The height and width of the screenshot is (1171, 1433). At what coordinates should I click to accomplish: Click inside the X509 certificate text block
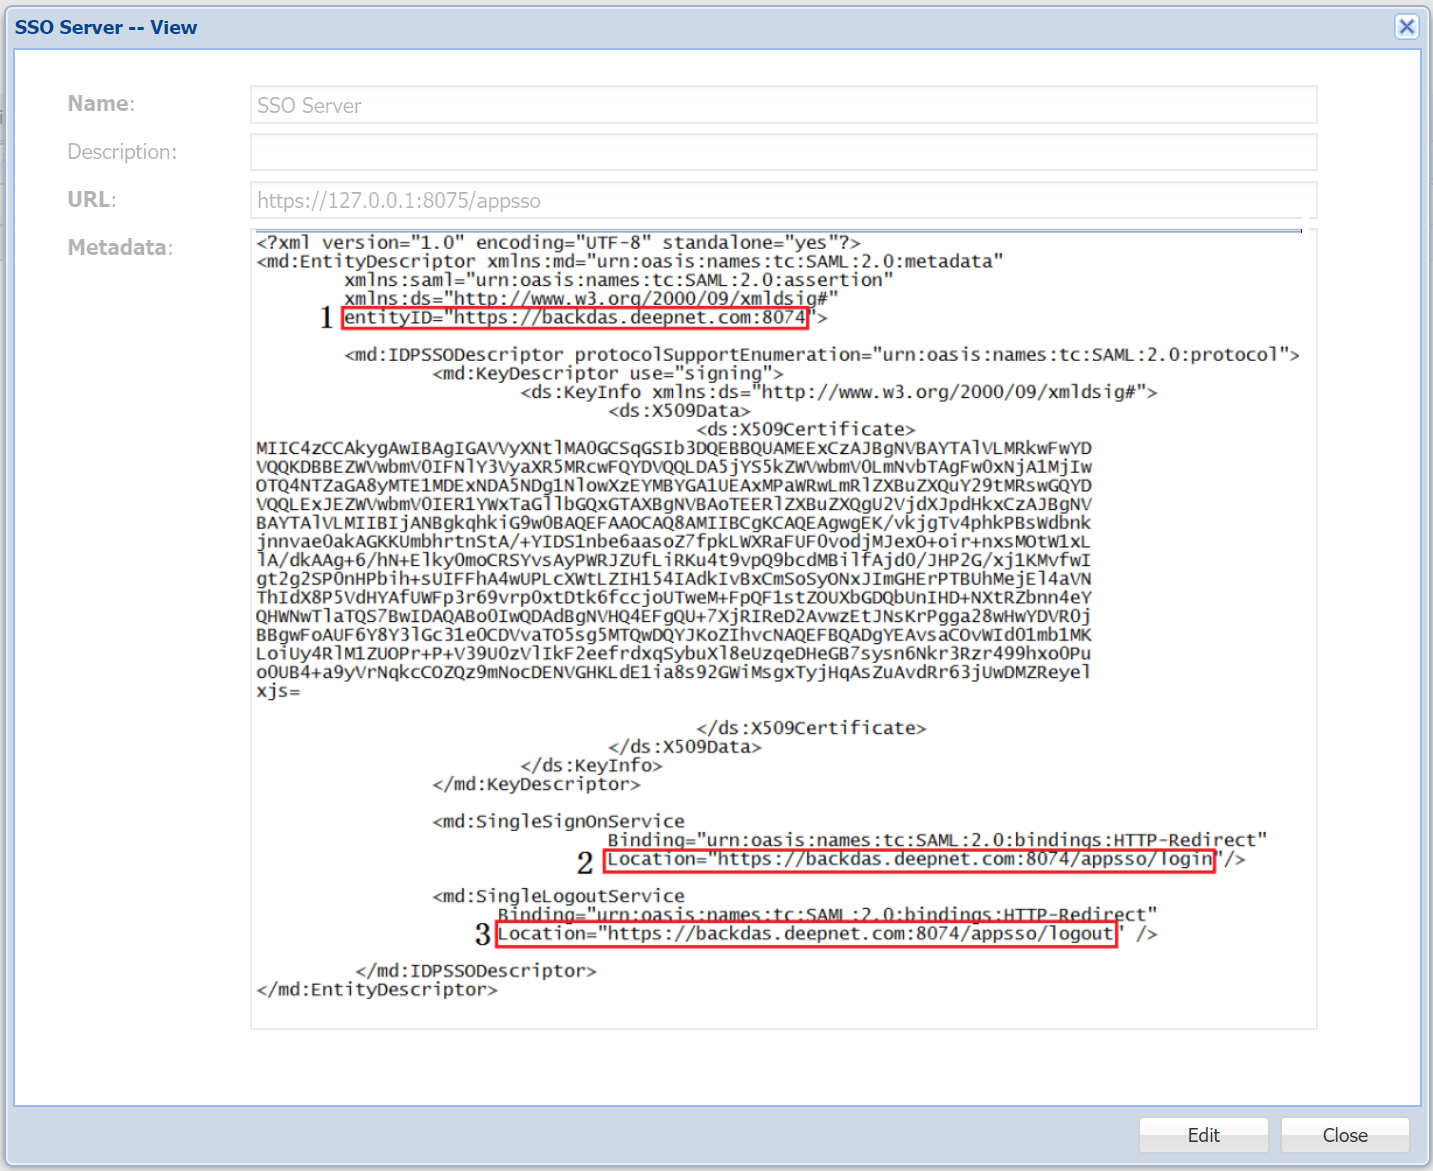(x=673, y=560)
